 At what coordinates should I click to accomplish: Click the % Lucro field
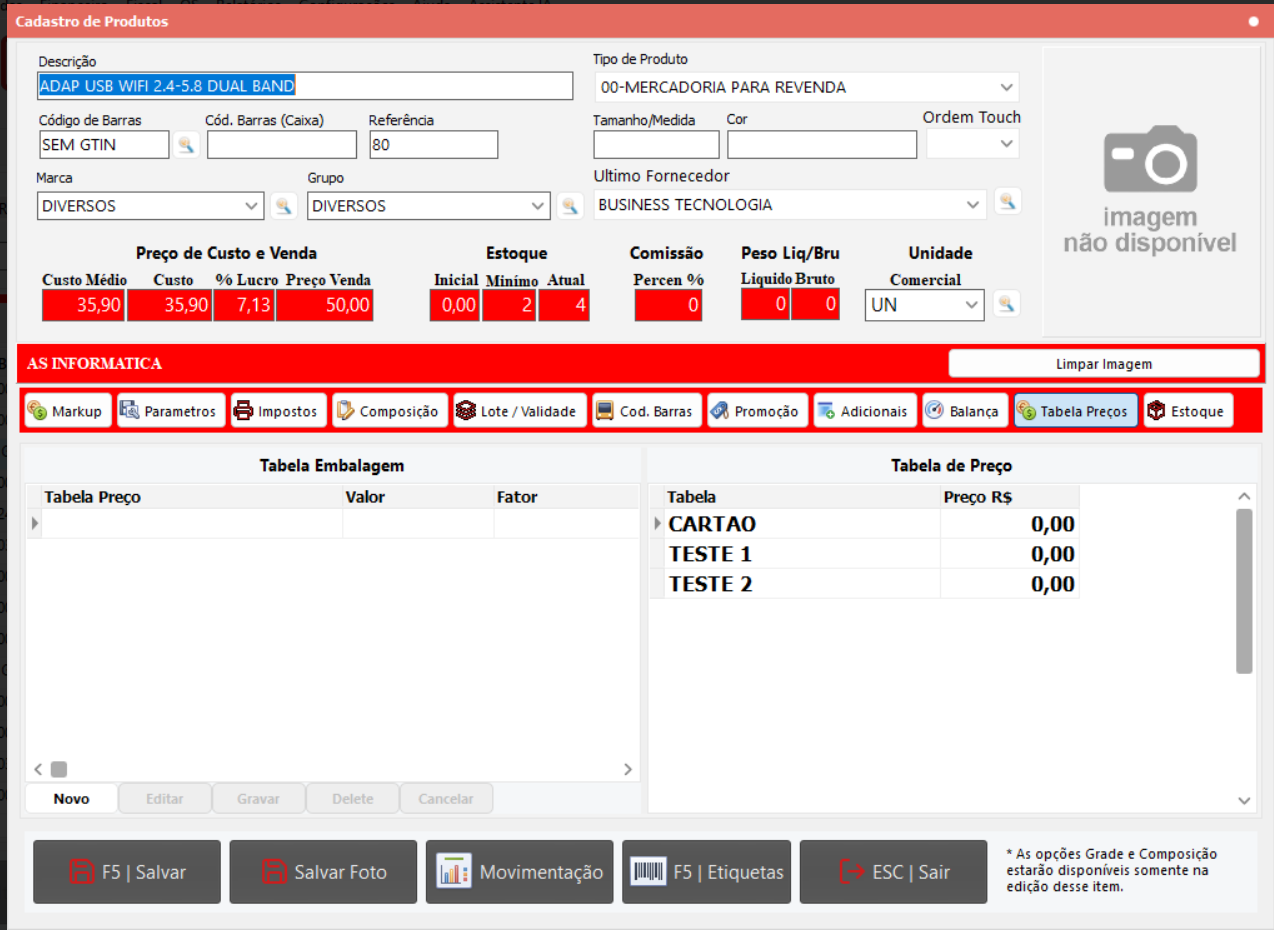(244, 305)
